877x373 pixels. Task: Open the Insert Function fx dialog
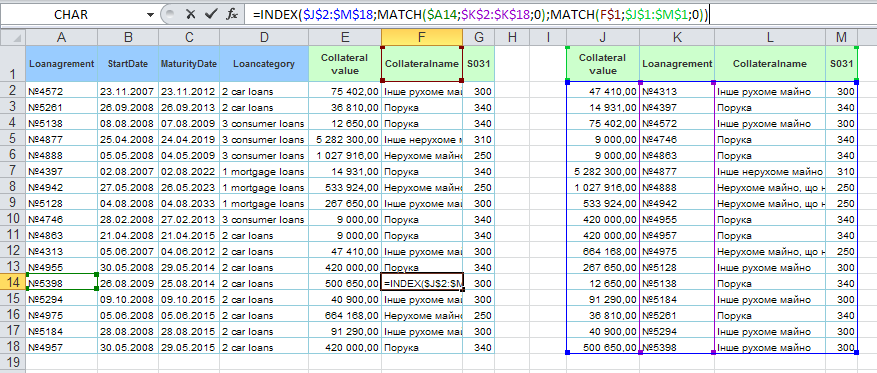(x=232, y=15)
